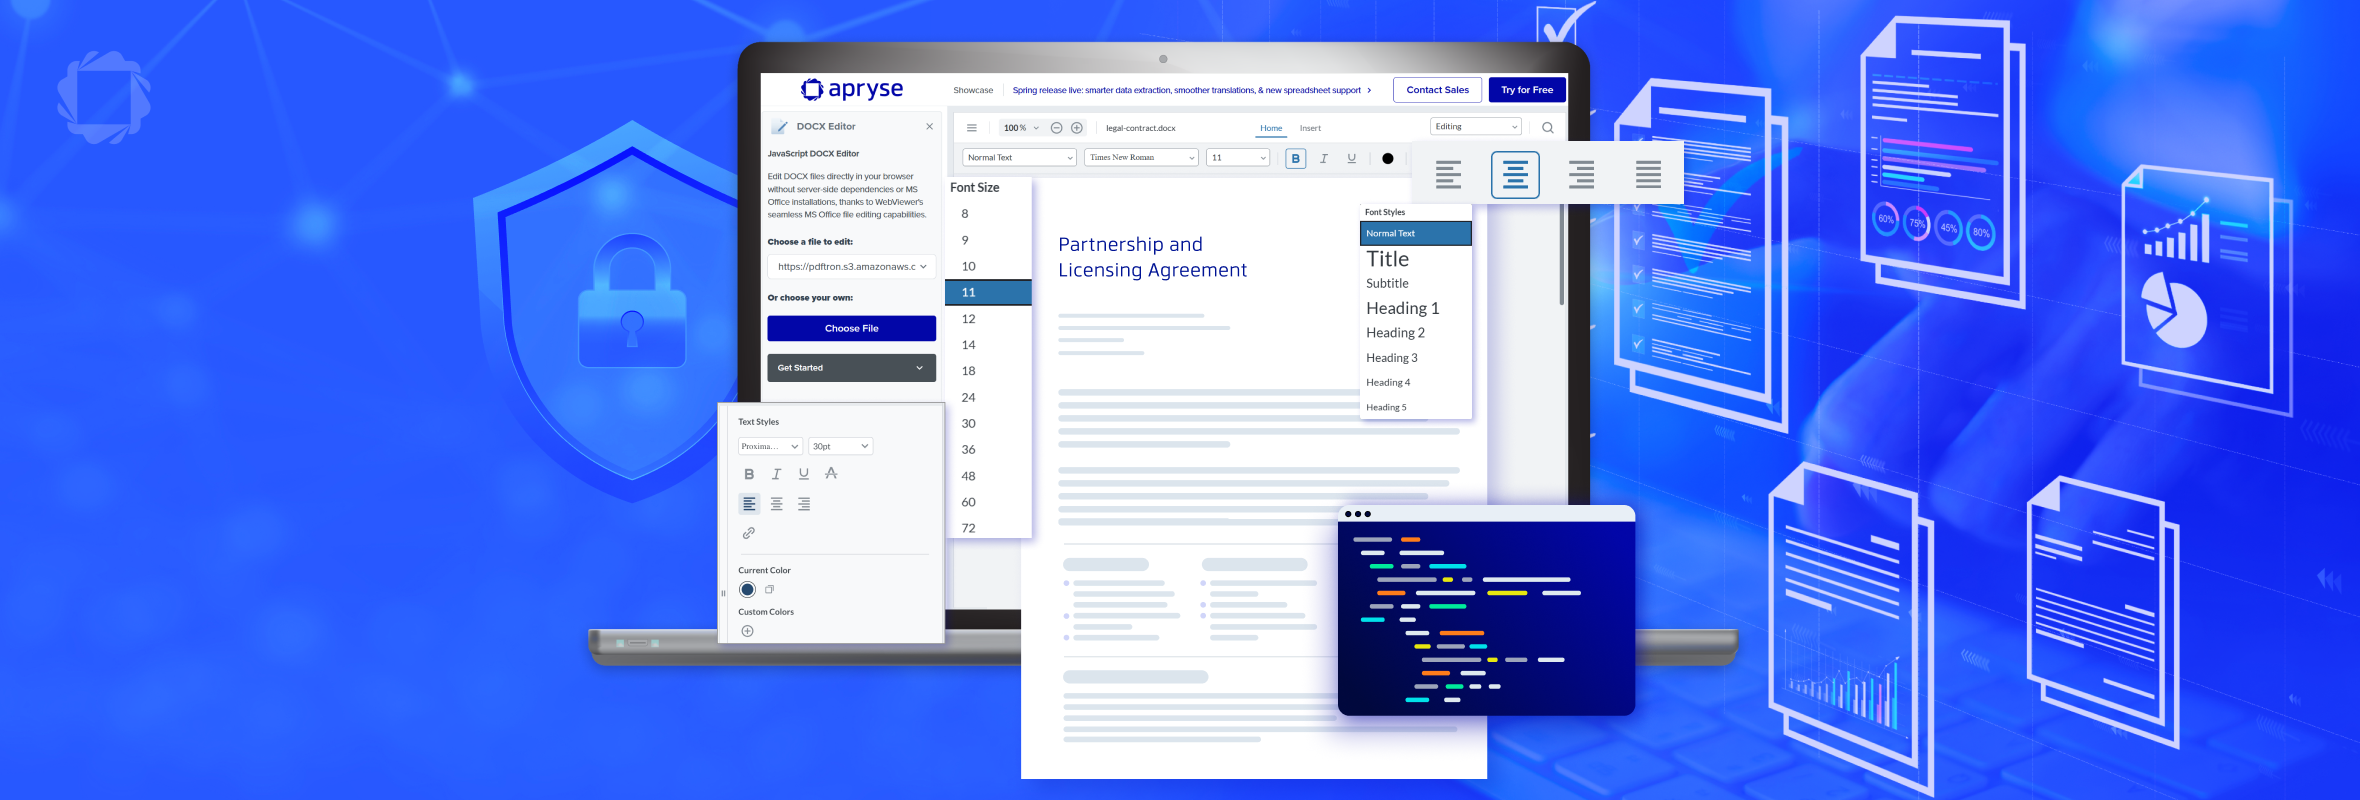Click the Contact Sales button

point(1438,90)
